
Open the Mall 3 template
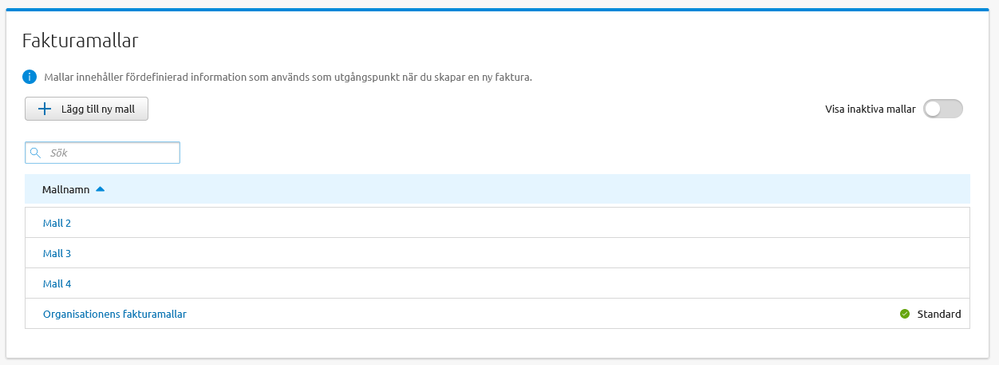pyautogui.click(x=57, y=254)
